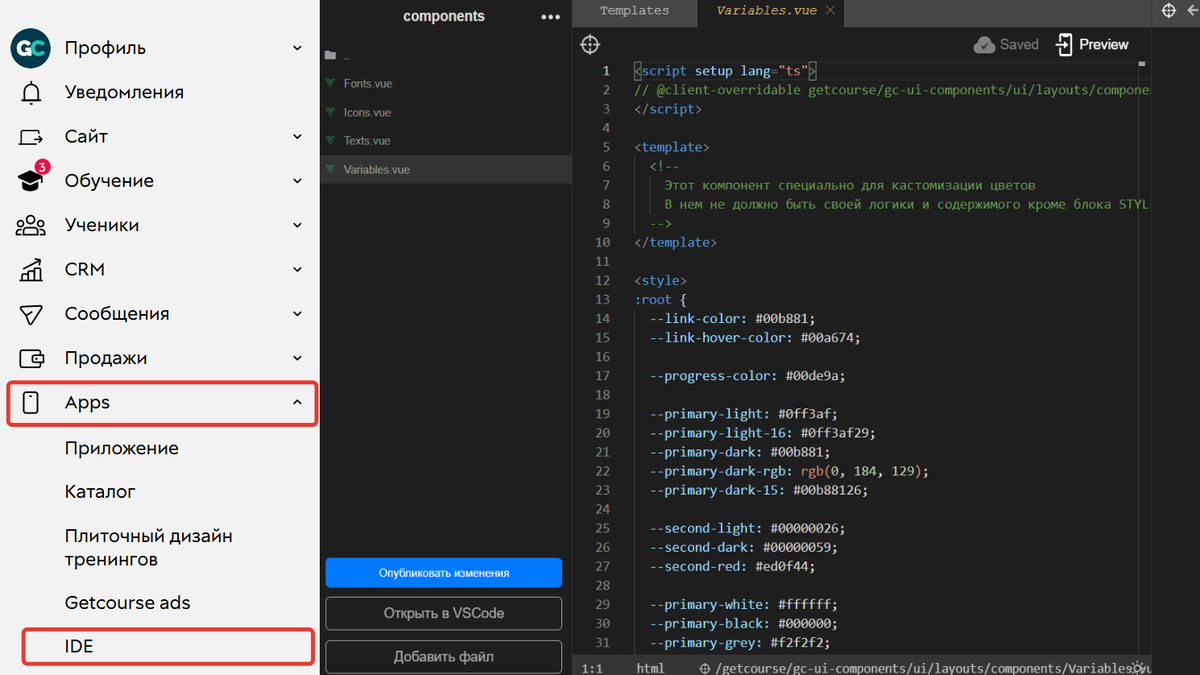This screenshot has width=1200, height=675.
Task: Click the --primary-black: #000000 line
Action: click(x=743, y=623)
